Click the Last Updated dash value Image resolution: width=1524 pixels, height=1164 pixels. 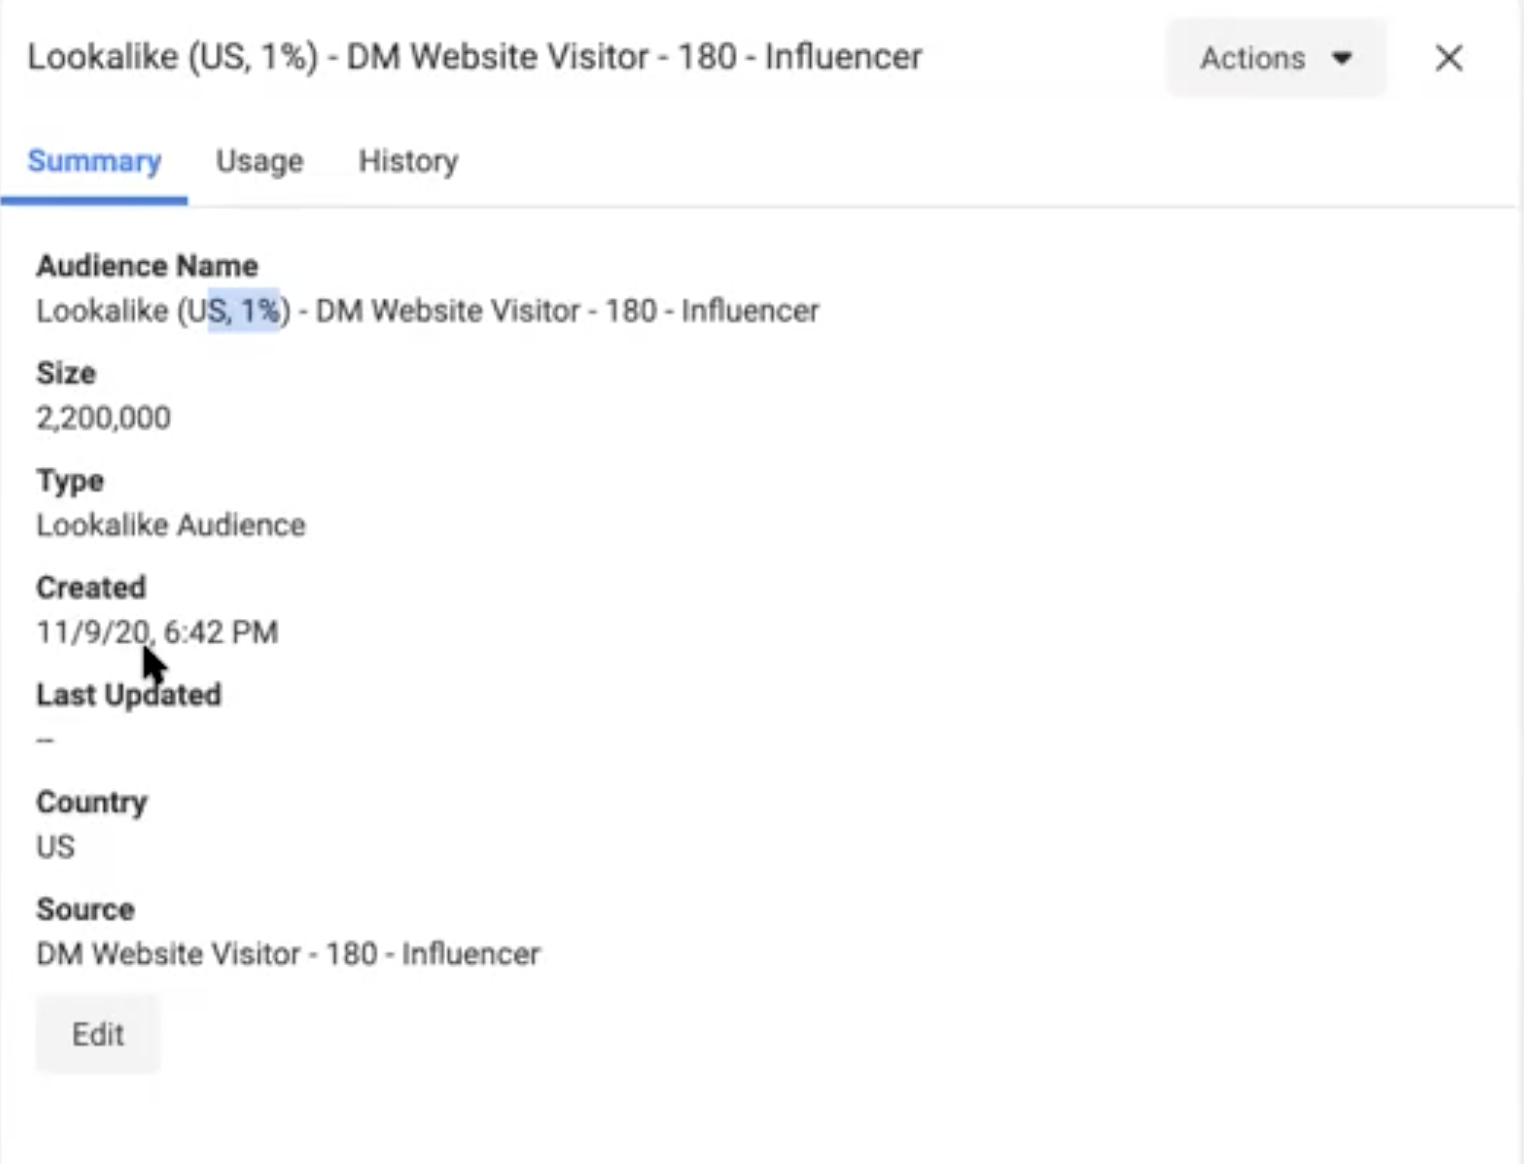point(45,740)
